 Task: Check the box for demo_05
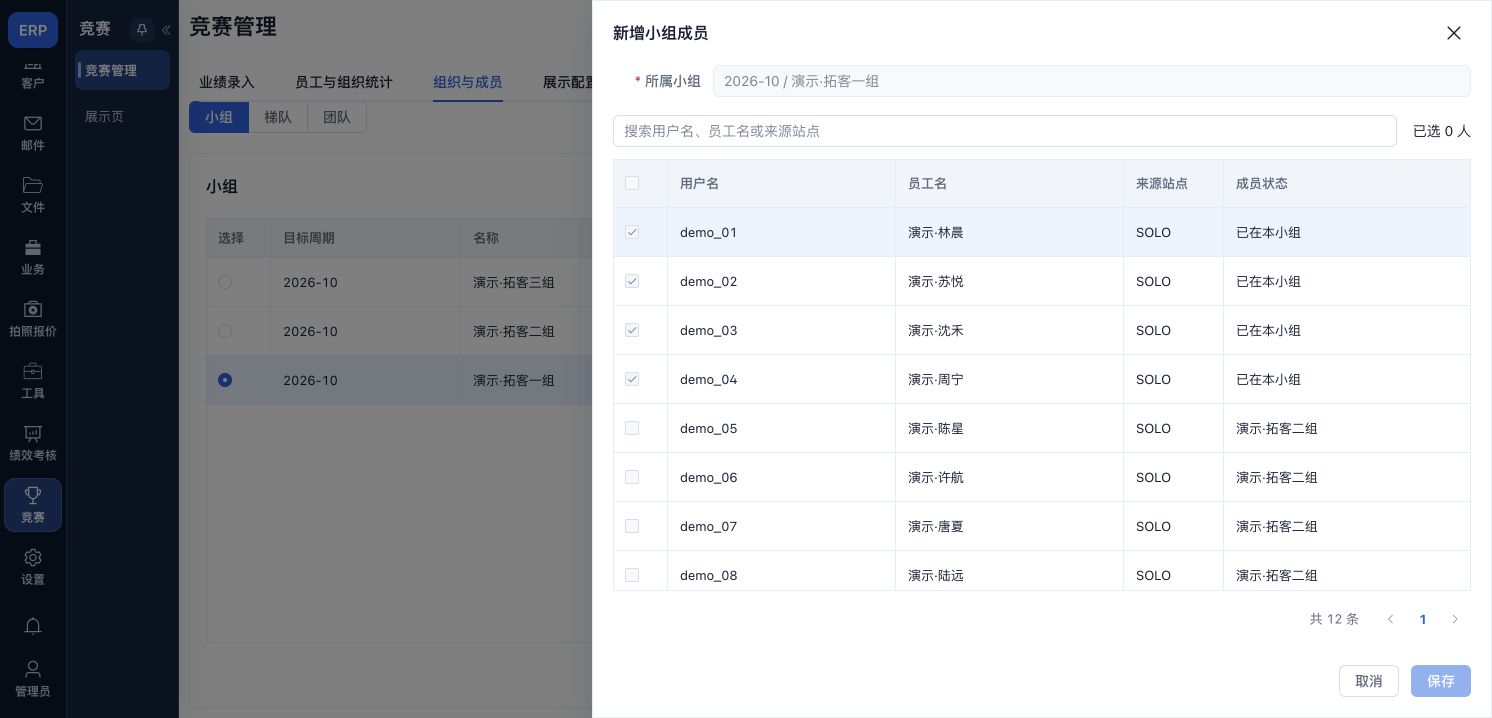coord(632,428)
